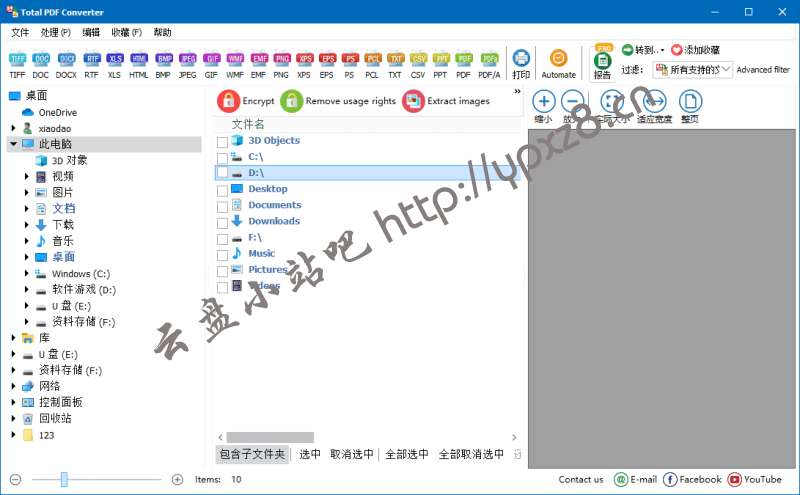Open the 处理 (P) menu
Viewport: 800px width, 495px height.
pos(56,32)
